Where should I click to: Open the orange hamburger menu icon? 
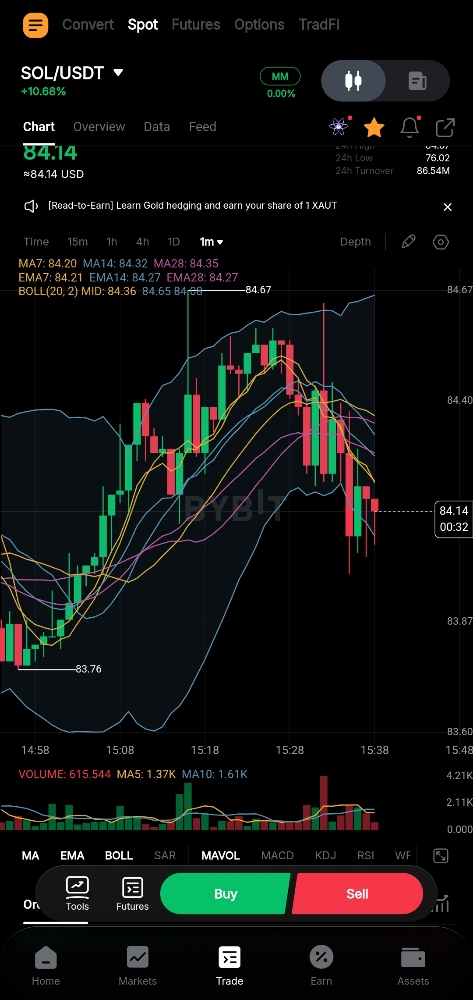[x=35, y=25]
